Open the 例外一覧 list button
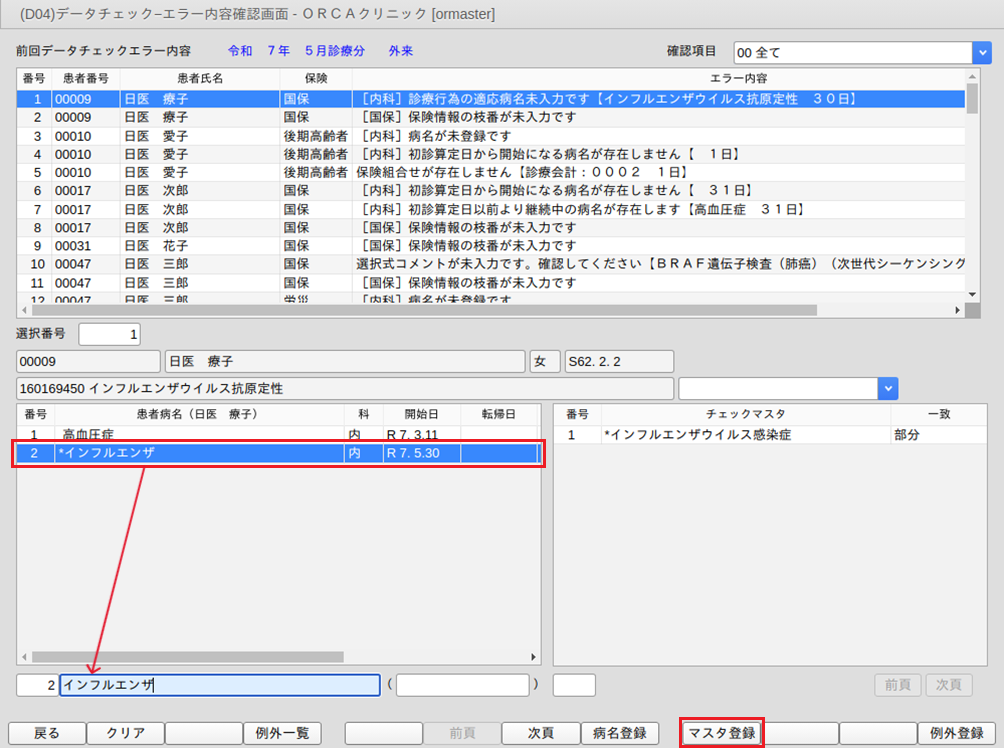 (281, 733)
